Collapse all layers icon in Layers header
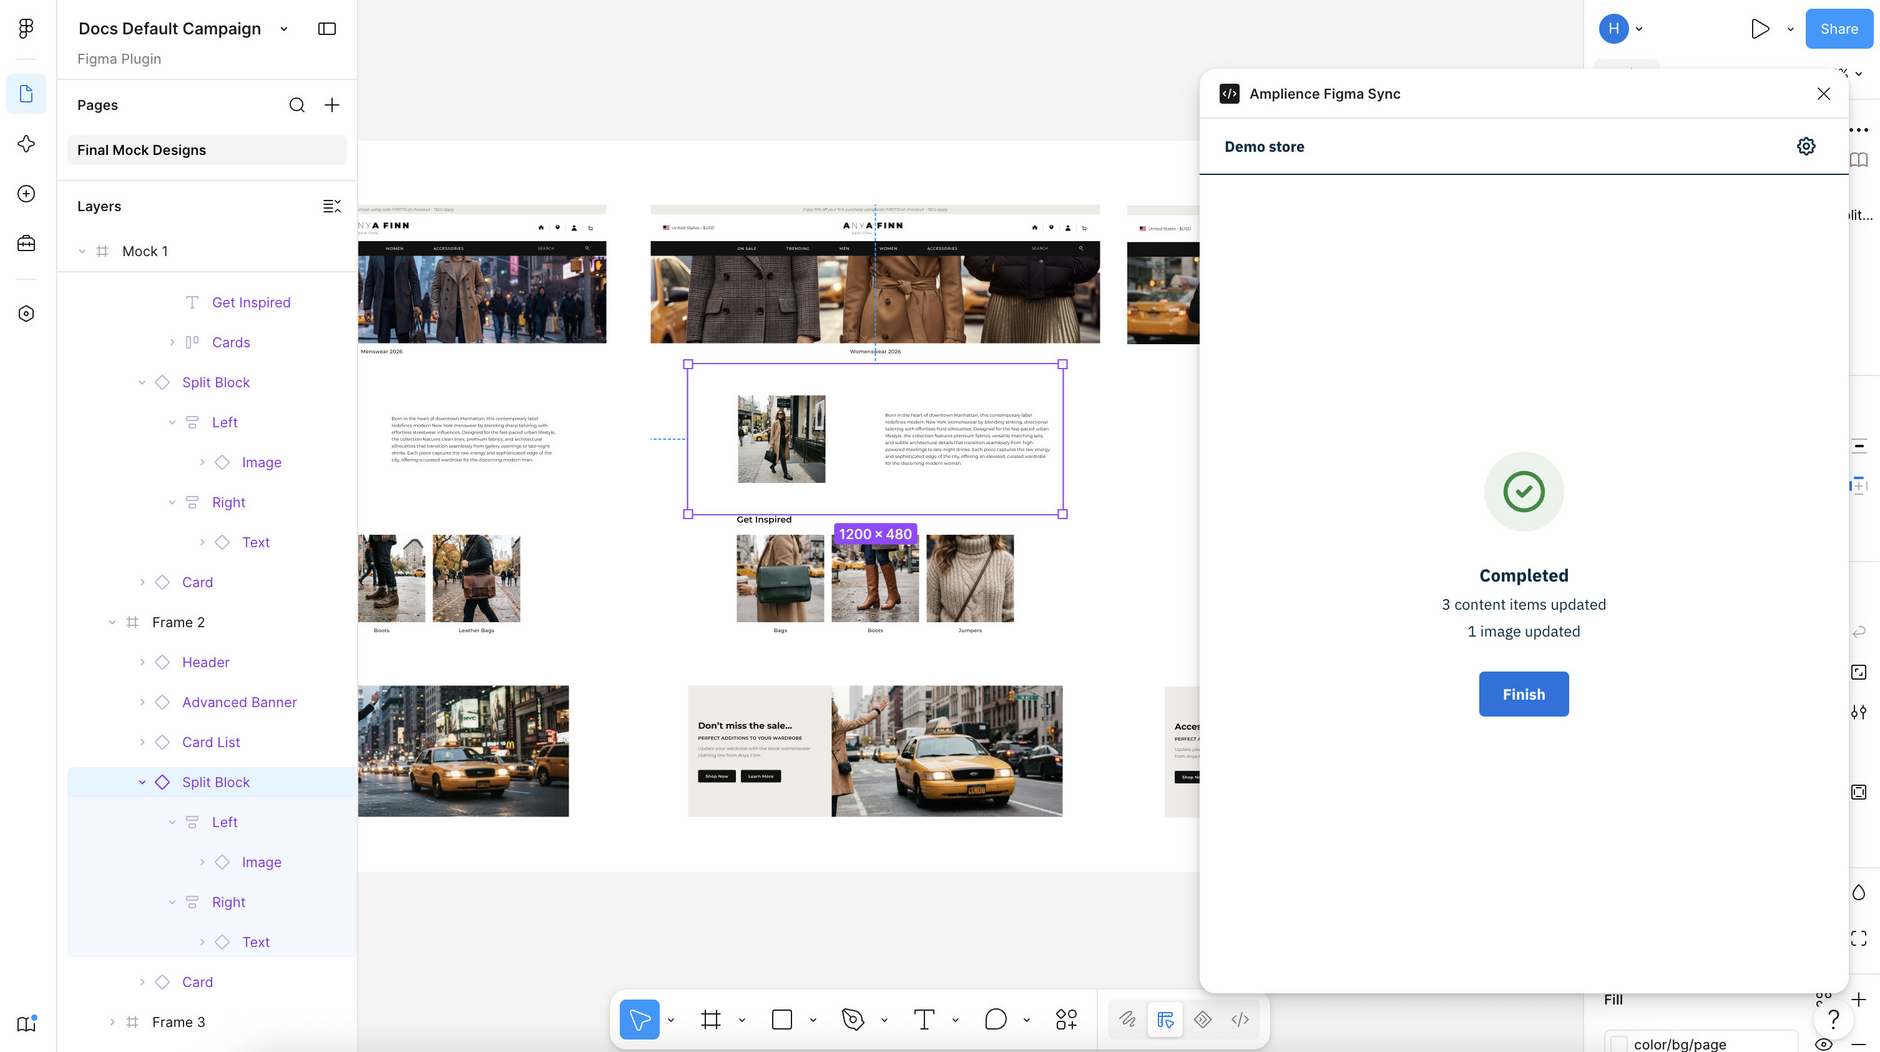This screenshot has height=1052, width=1880. 332,206
